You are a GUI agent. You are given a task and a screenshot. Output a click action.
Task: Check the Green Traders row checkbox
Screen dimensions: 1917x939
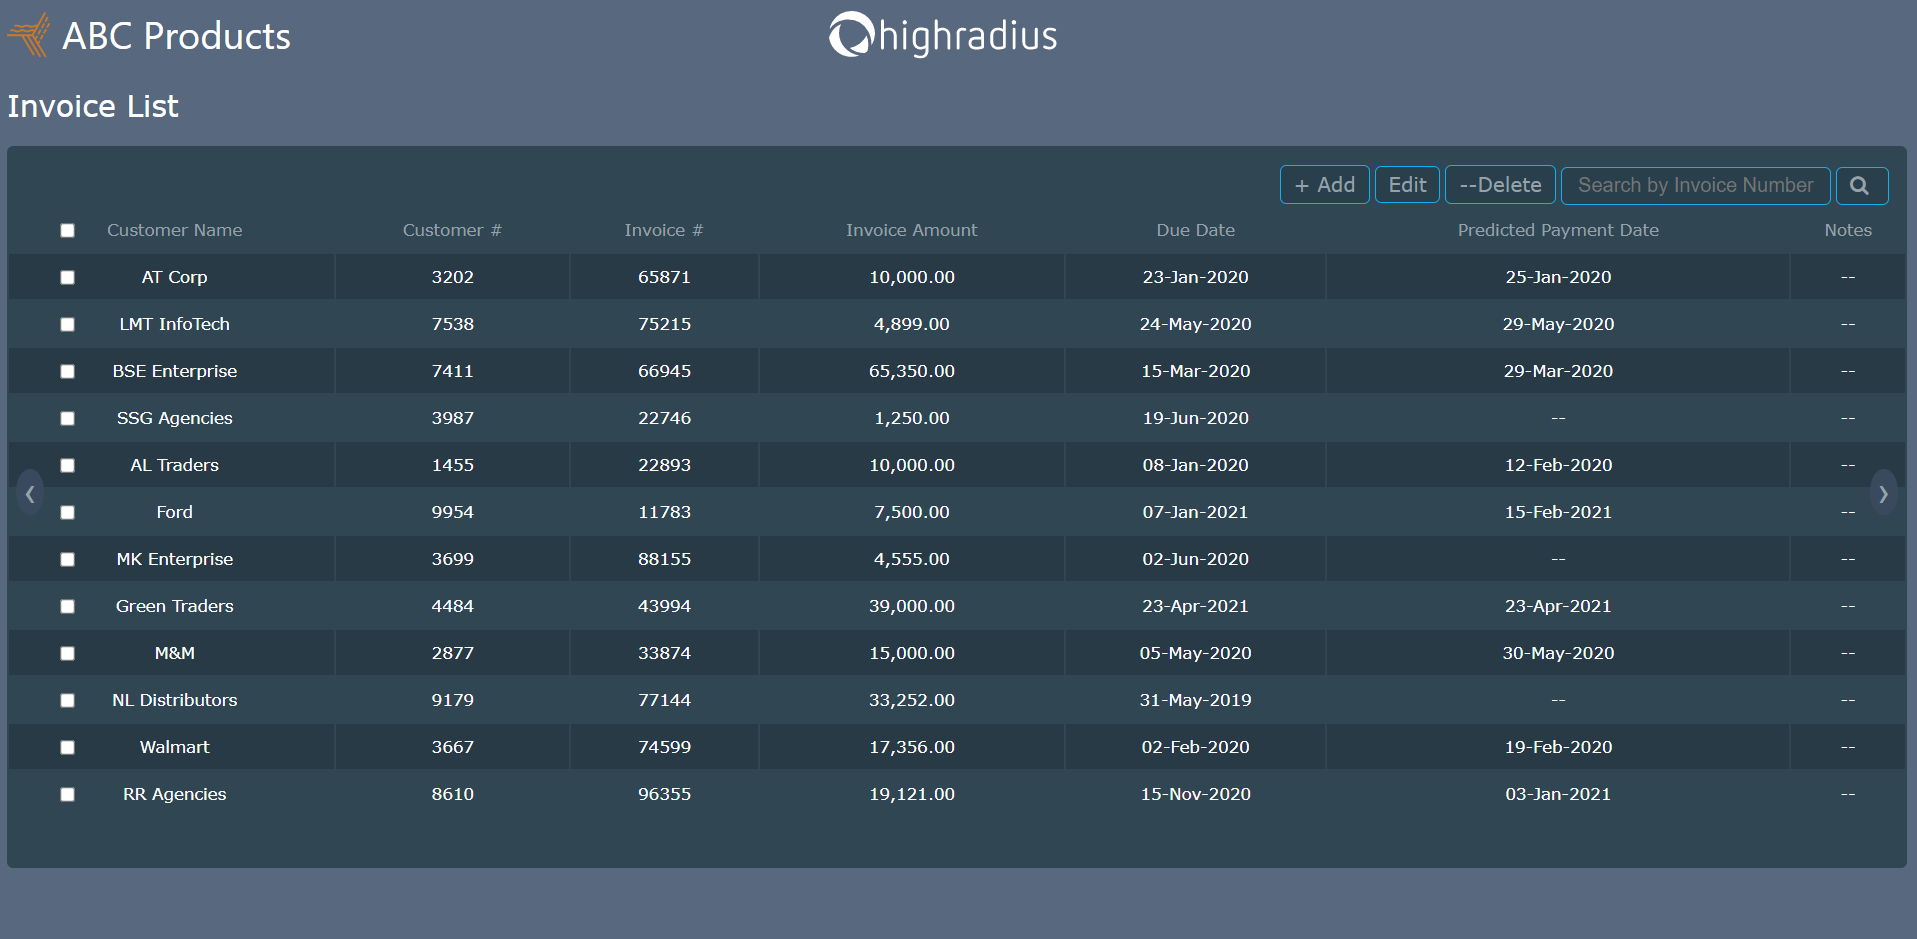tap(67, 606)
